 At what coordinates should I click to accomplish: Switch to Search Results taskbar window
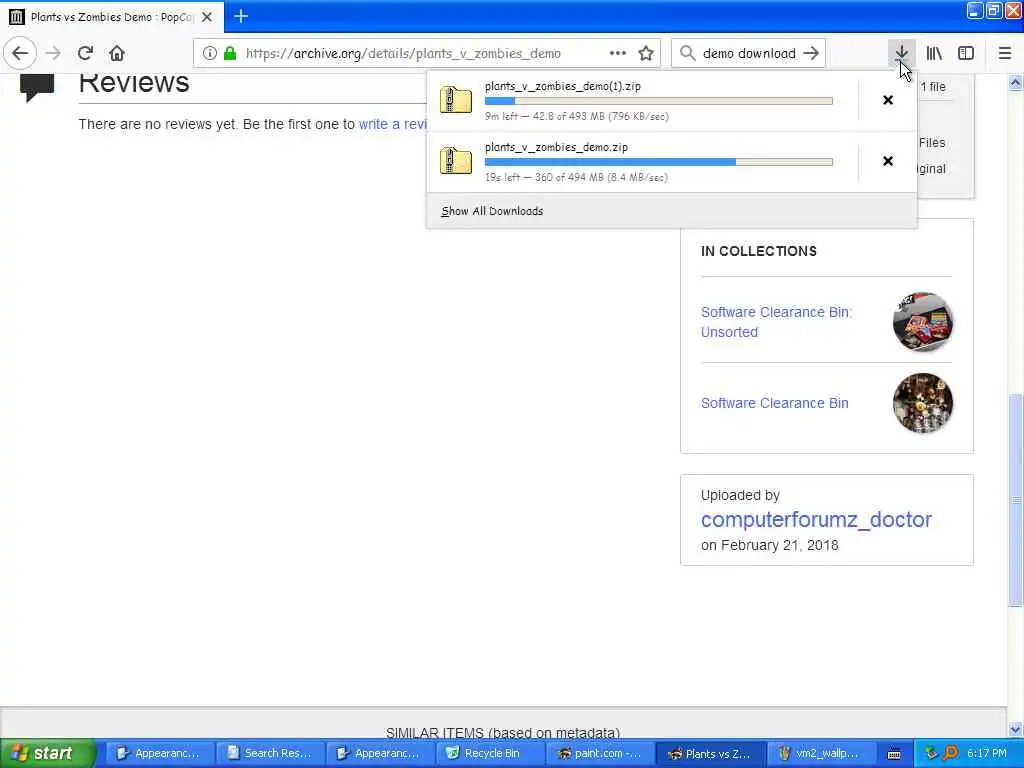point(269,753)
